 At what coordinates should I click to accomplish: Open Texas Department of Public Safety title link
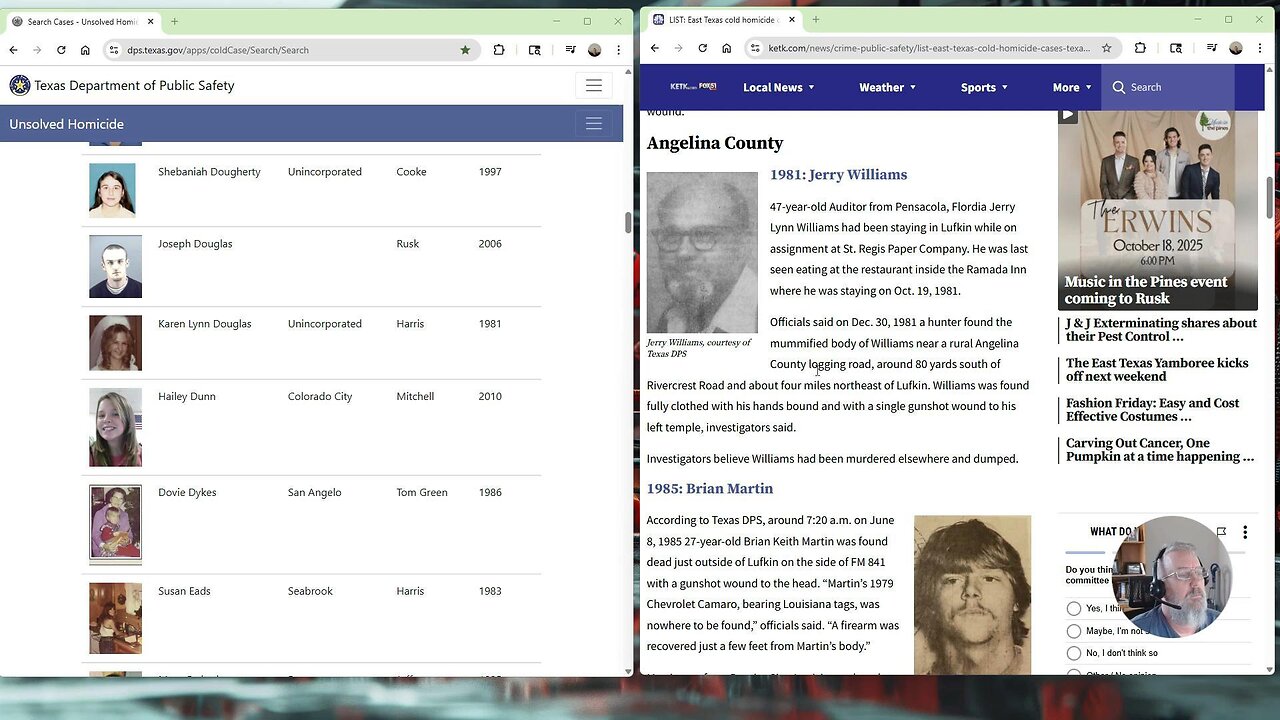pyautogui.click(x=134, y=86)
